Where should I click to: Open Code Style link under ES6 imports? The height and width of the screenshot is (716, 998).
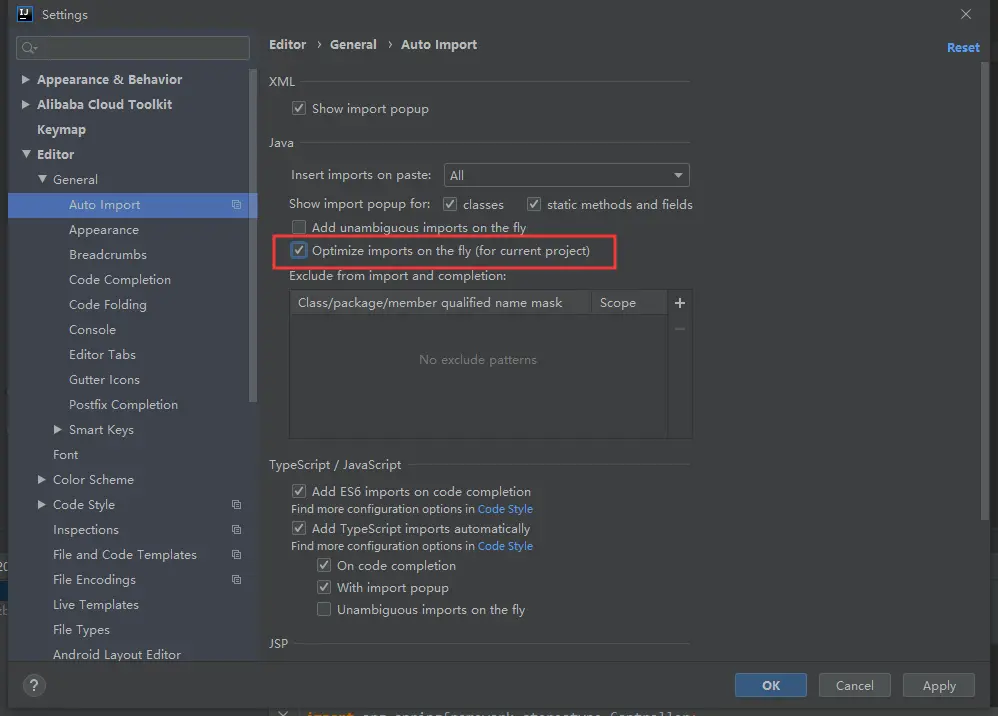(x=505, y=509)
